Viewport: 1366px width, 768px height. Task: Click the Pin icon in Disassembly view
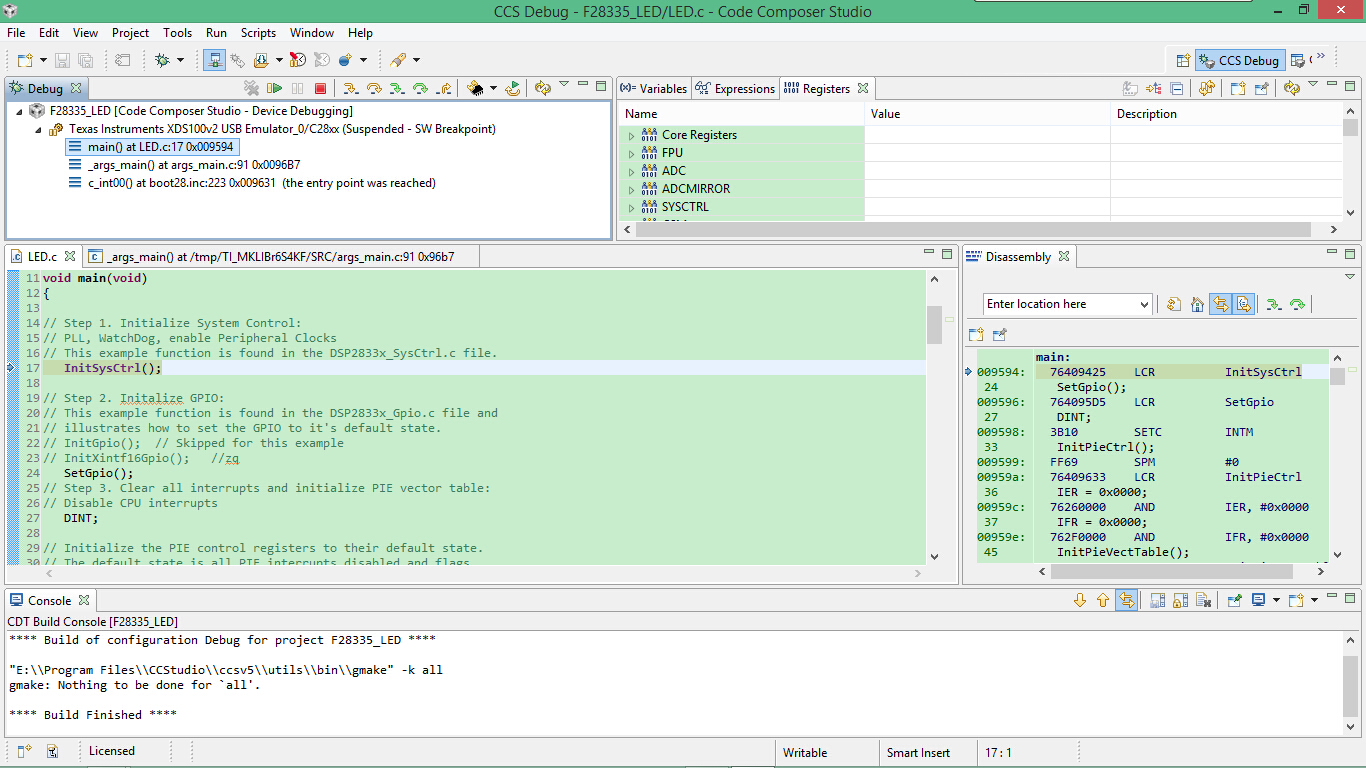pos(999,334)
